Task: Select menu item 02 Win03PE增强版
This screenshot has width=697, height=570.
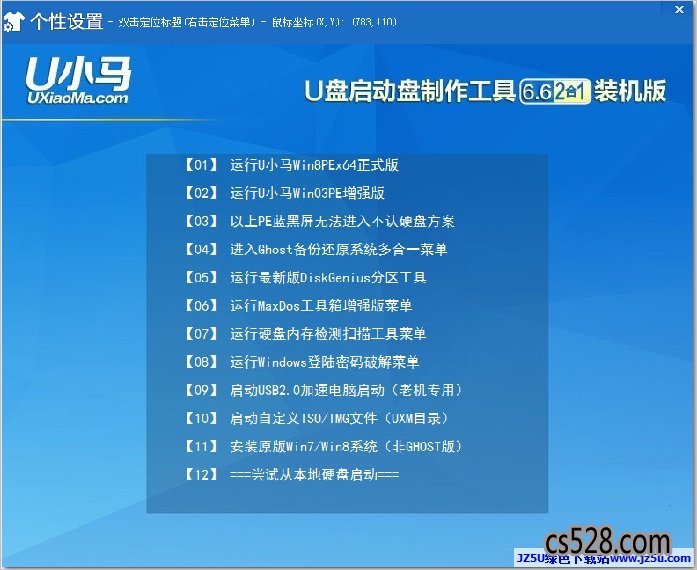Action: [284, 193]
